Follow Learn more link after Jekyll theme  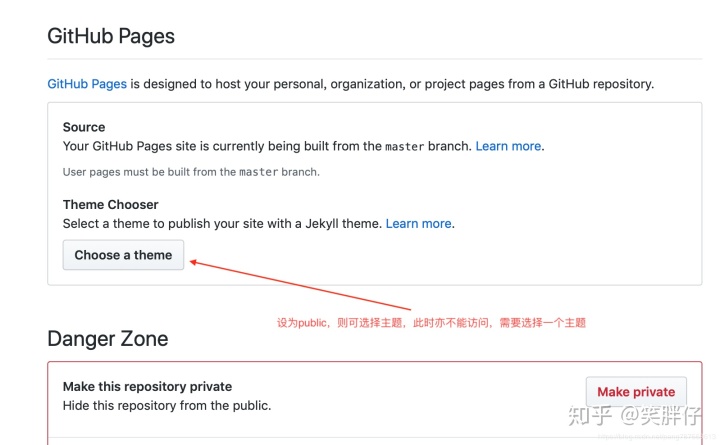tap(418, 224)
